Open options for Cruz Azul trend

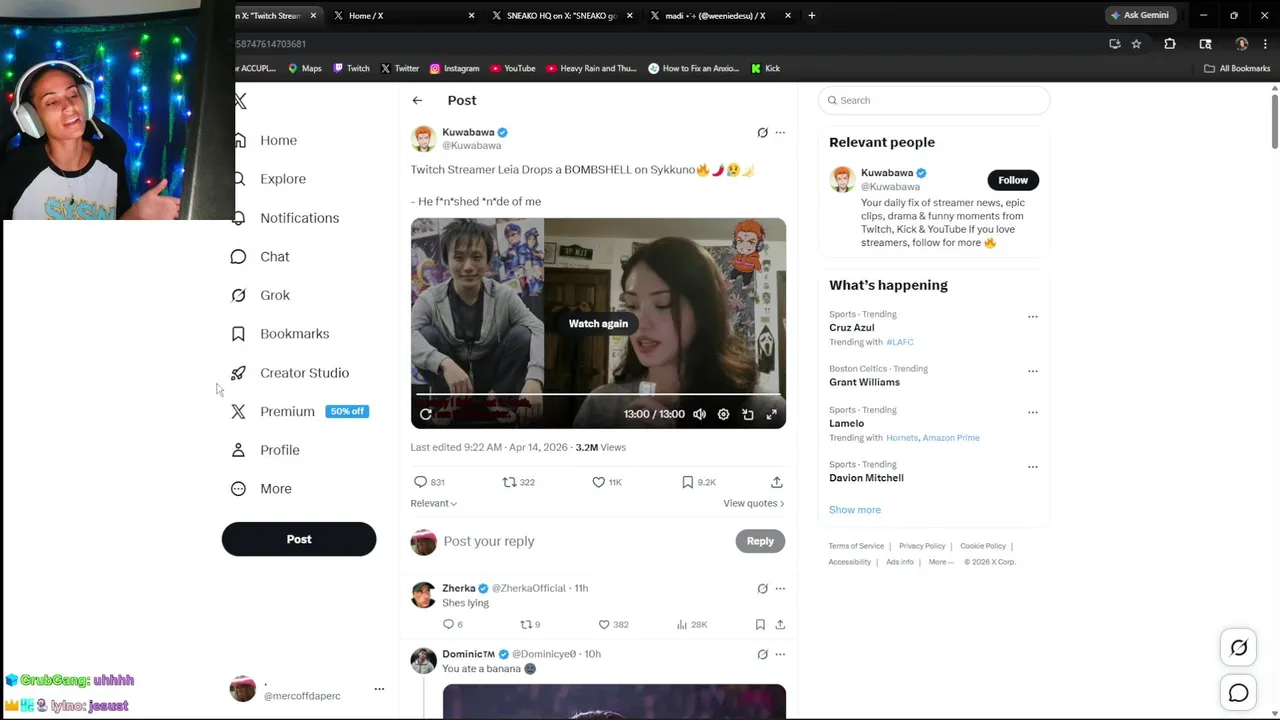pyautogui.click(x=1033, y=317)
